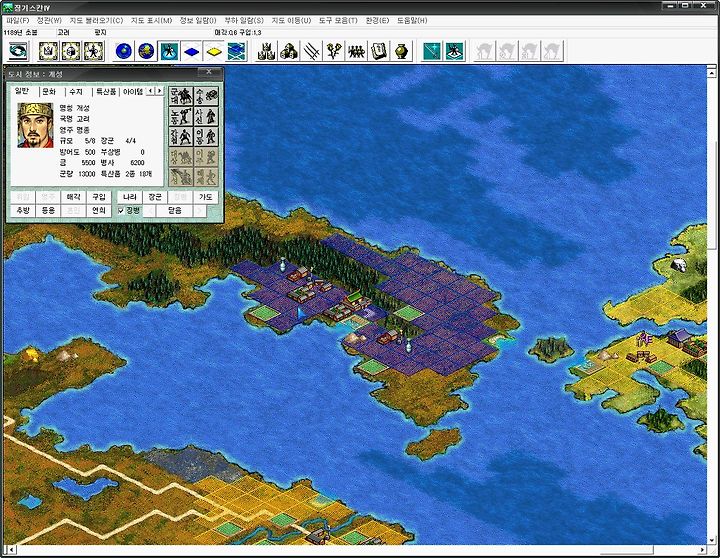
Task: Switch to the 수지 tab
Action: pos(76,92)
